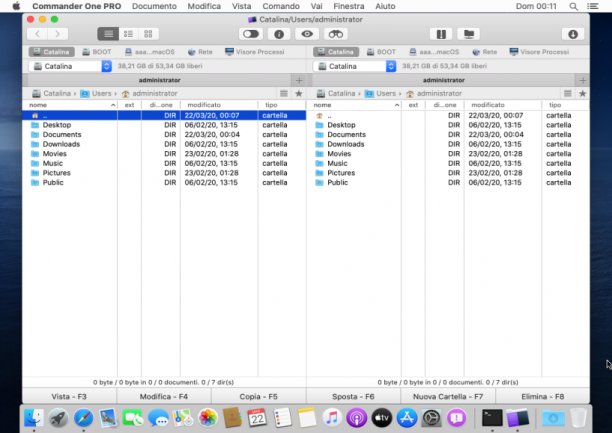
Task: Open the Vista menu
Action: tap(242, 6)
